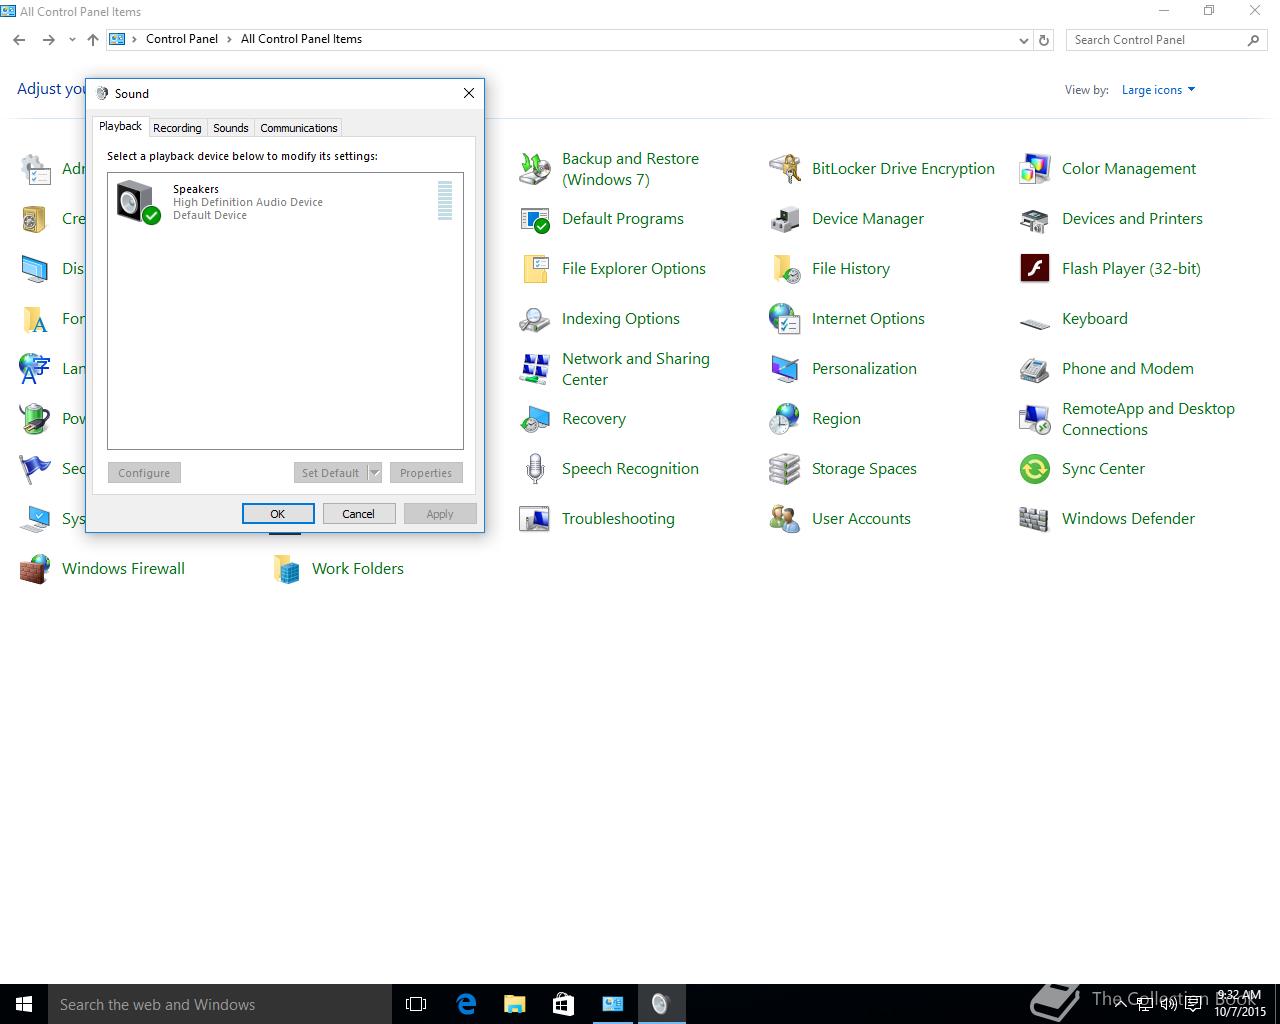Open Backup and Restore (Windows 7) icon
Viewport: 1280px width, 1024px height.
(535, 169)
